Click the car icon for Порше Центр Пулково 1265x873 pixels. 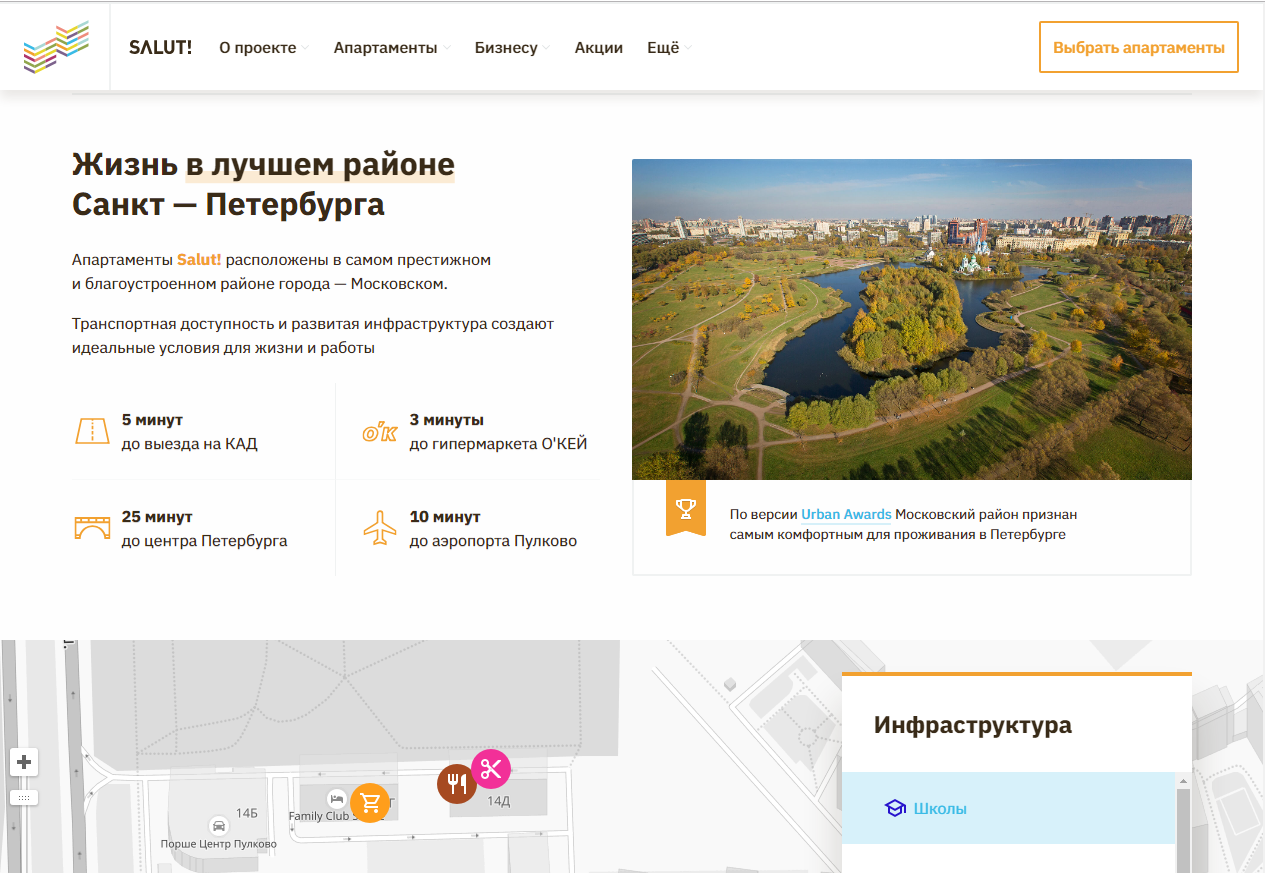click(x=218, y=826)
